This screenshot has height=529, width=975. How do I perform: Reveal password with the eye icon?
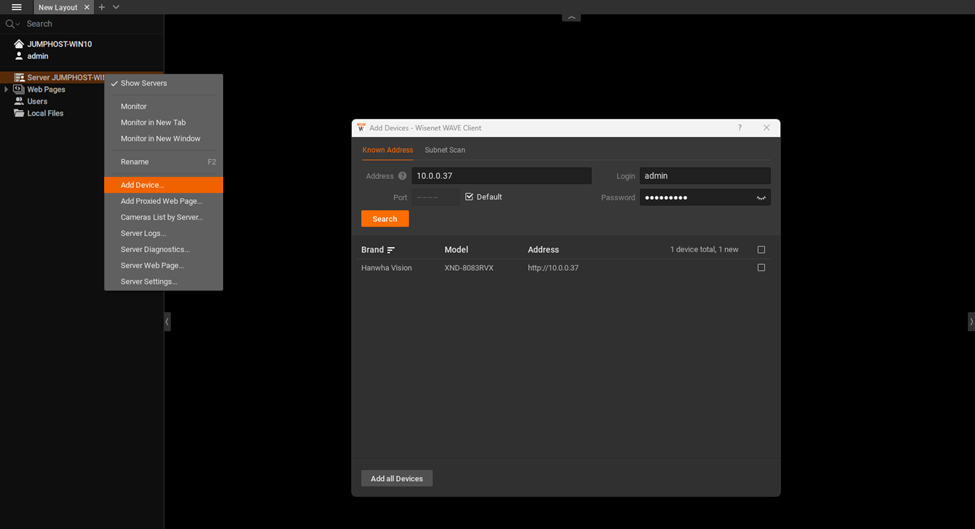761,198
